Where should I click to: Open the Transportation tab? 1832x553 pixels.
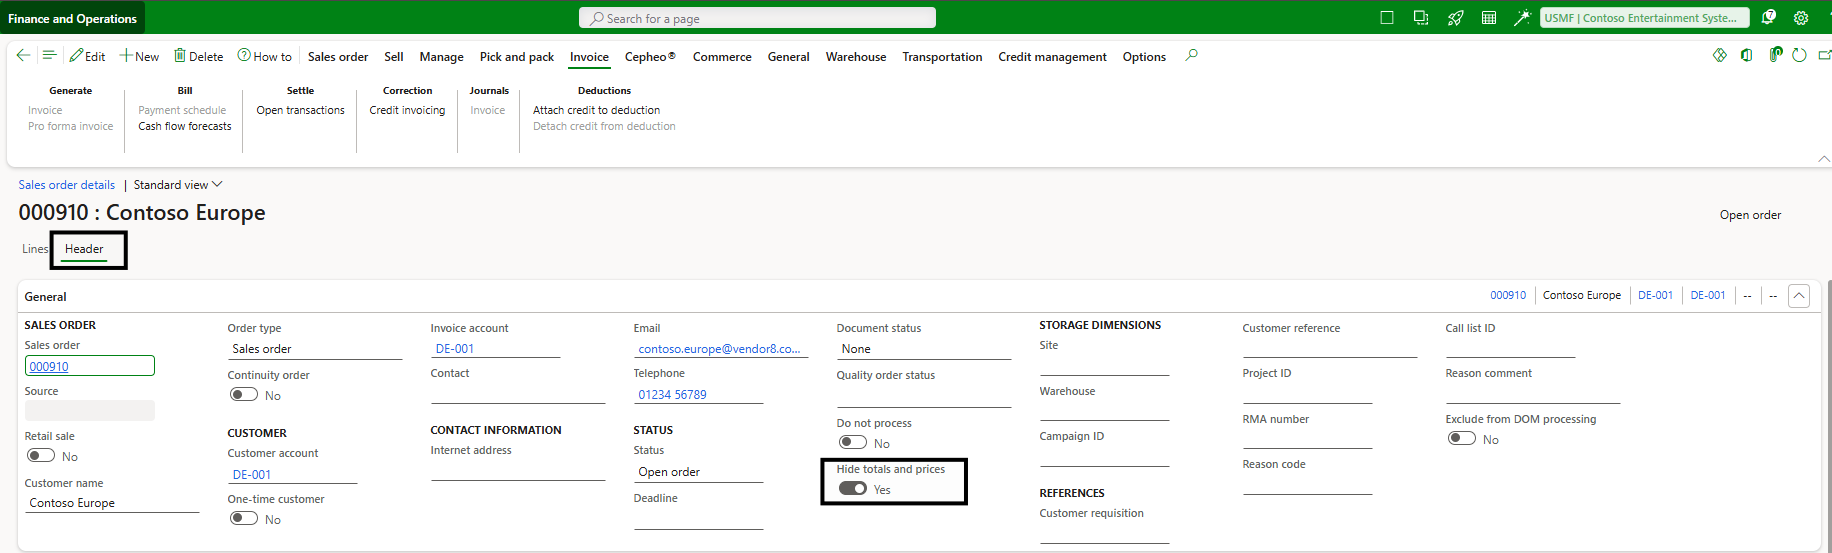point(942,57)
